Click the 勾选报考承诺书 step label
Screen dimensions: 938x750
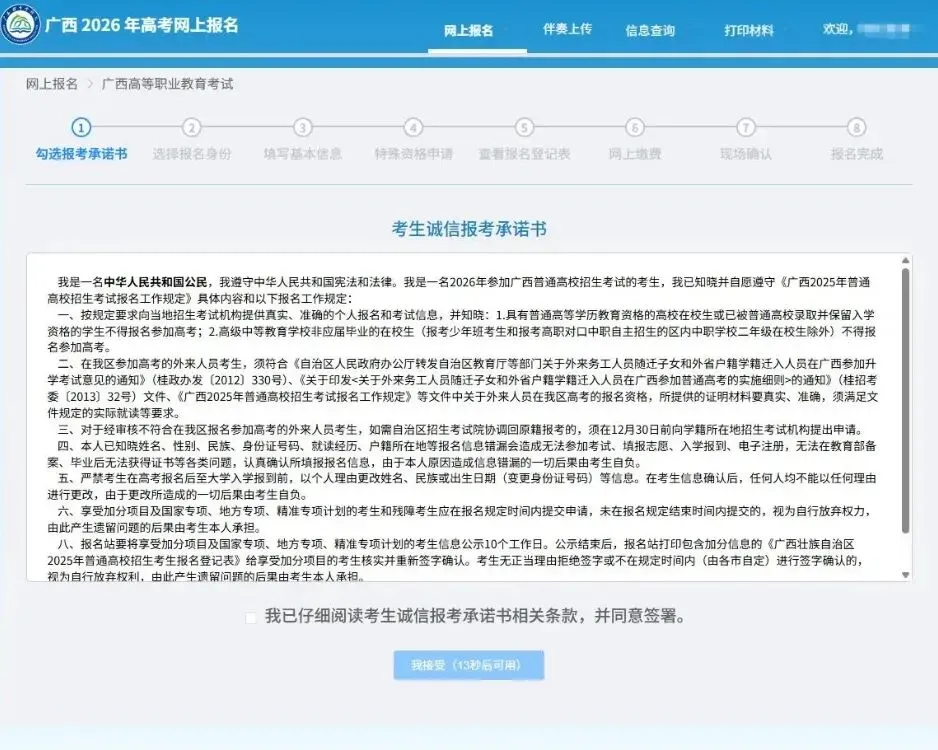81,154
